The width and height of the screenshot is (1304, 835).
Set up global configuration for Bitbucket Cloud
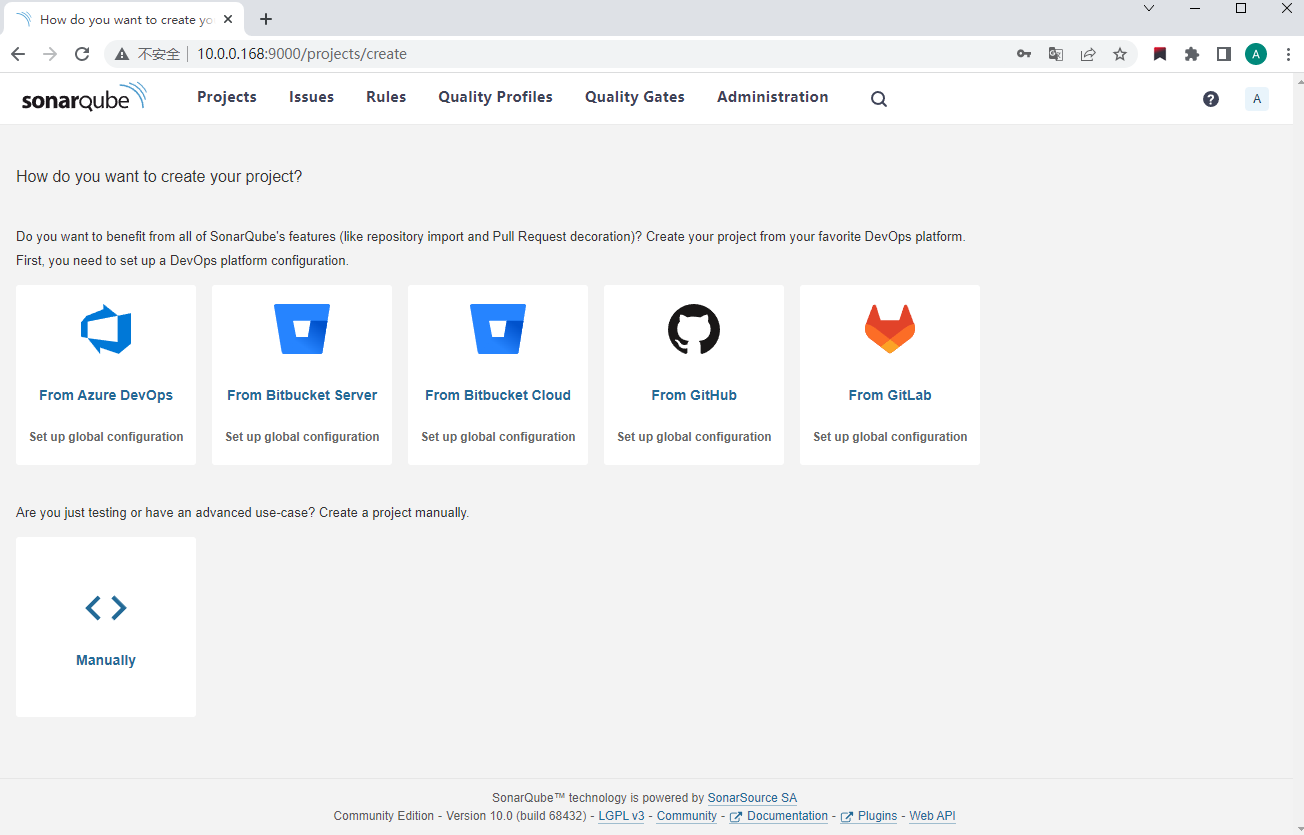coord(498,437)
